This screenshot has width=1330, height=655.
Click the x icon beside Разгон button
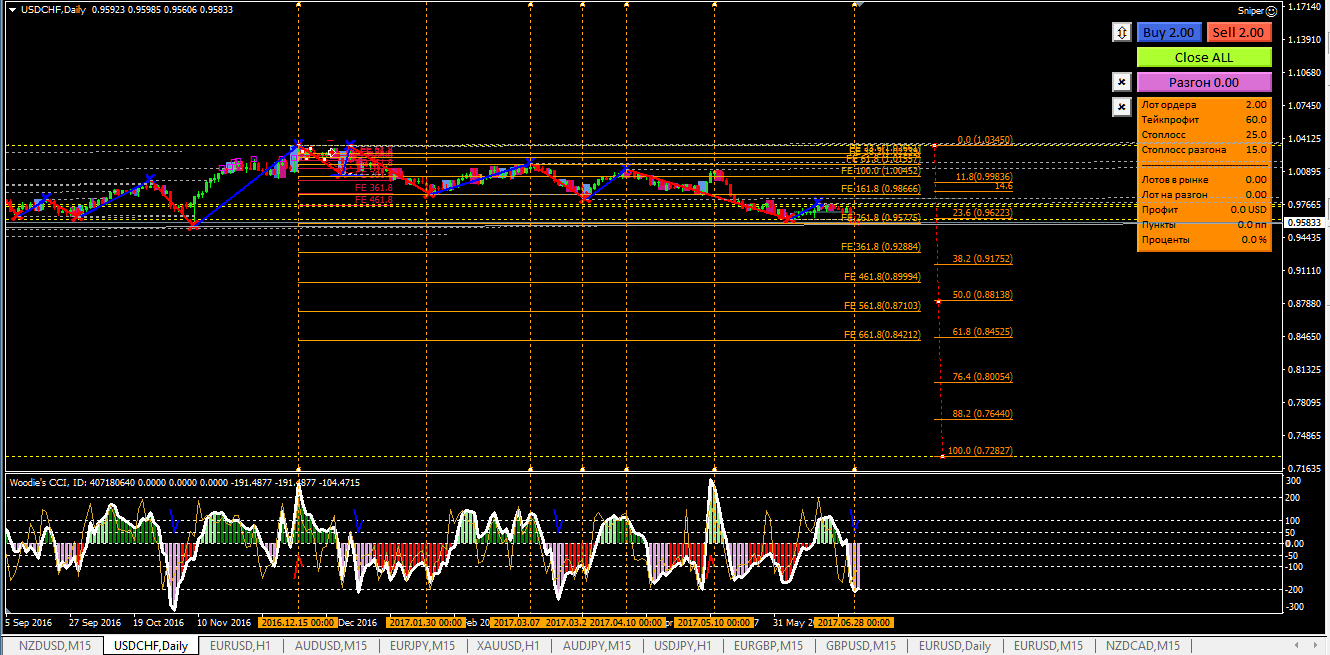click(x=1122, y=82)
